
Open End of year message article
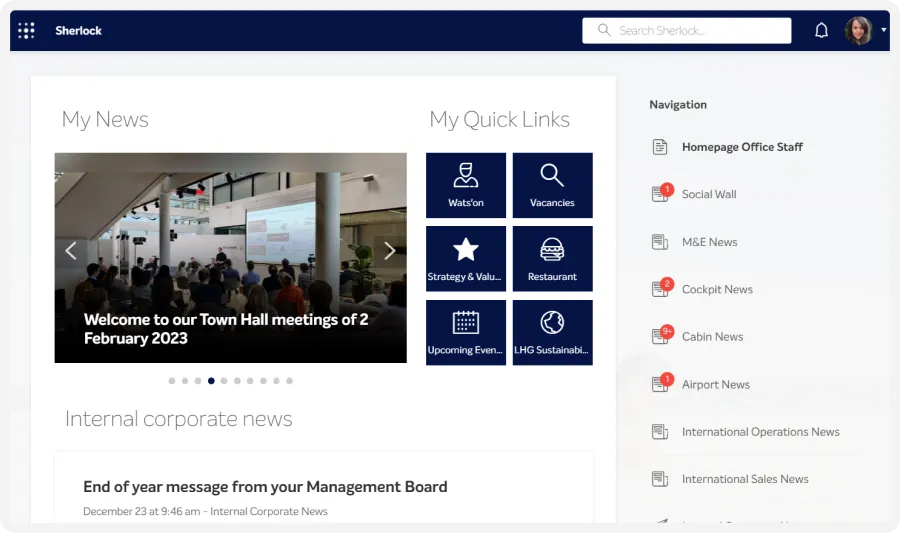(265, 487)
